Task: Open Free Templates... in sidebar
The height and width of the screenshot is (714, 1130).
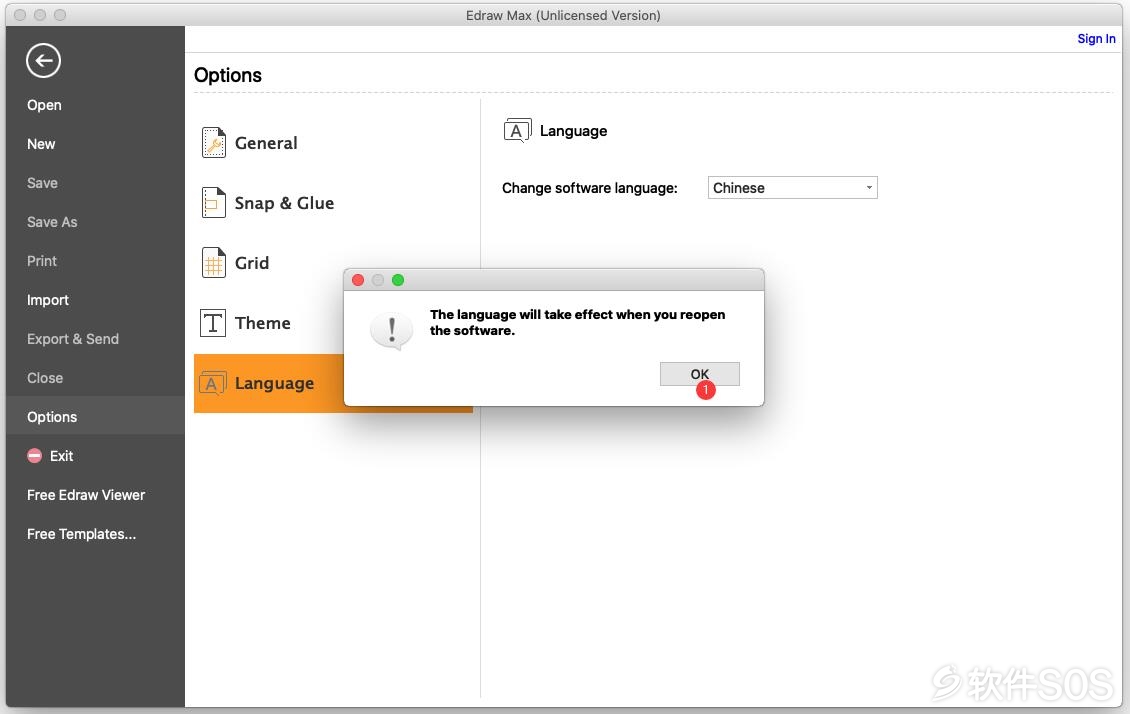Action: [x=81, y=534]
